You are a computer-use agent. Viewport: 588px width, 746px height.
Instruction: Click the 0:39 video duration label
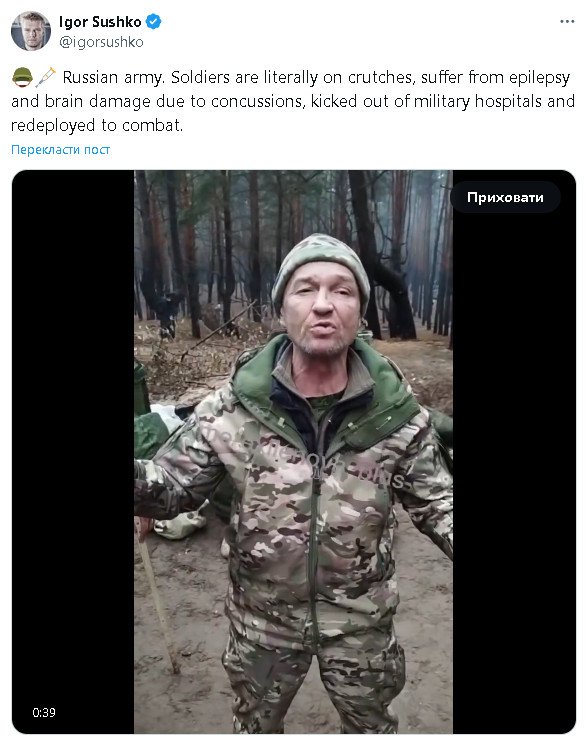pos(44,712)
